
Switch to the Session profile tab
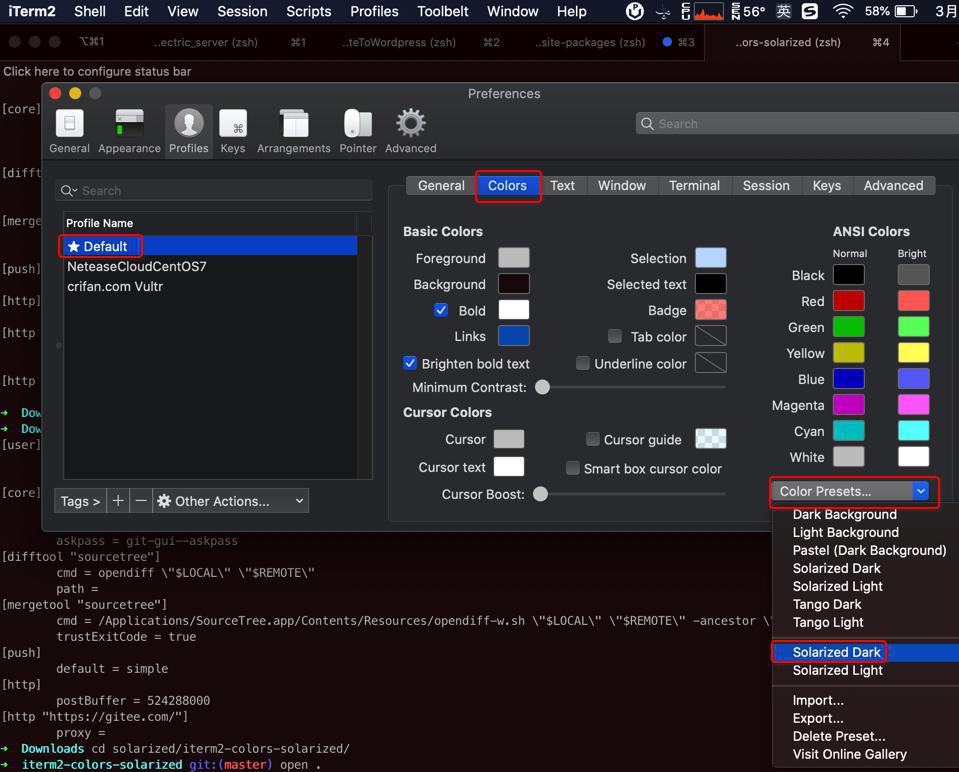point(766,185)
